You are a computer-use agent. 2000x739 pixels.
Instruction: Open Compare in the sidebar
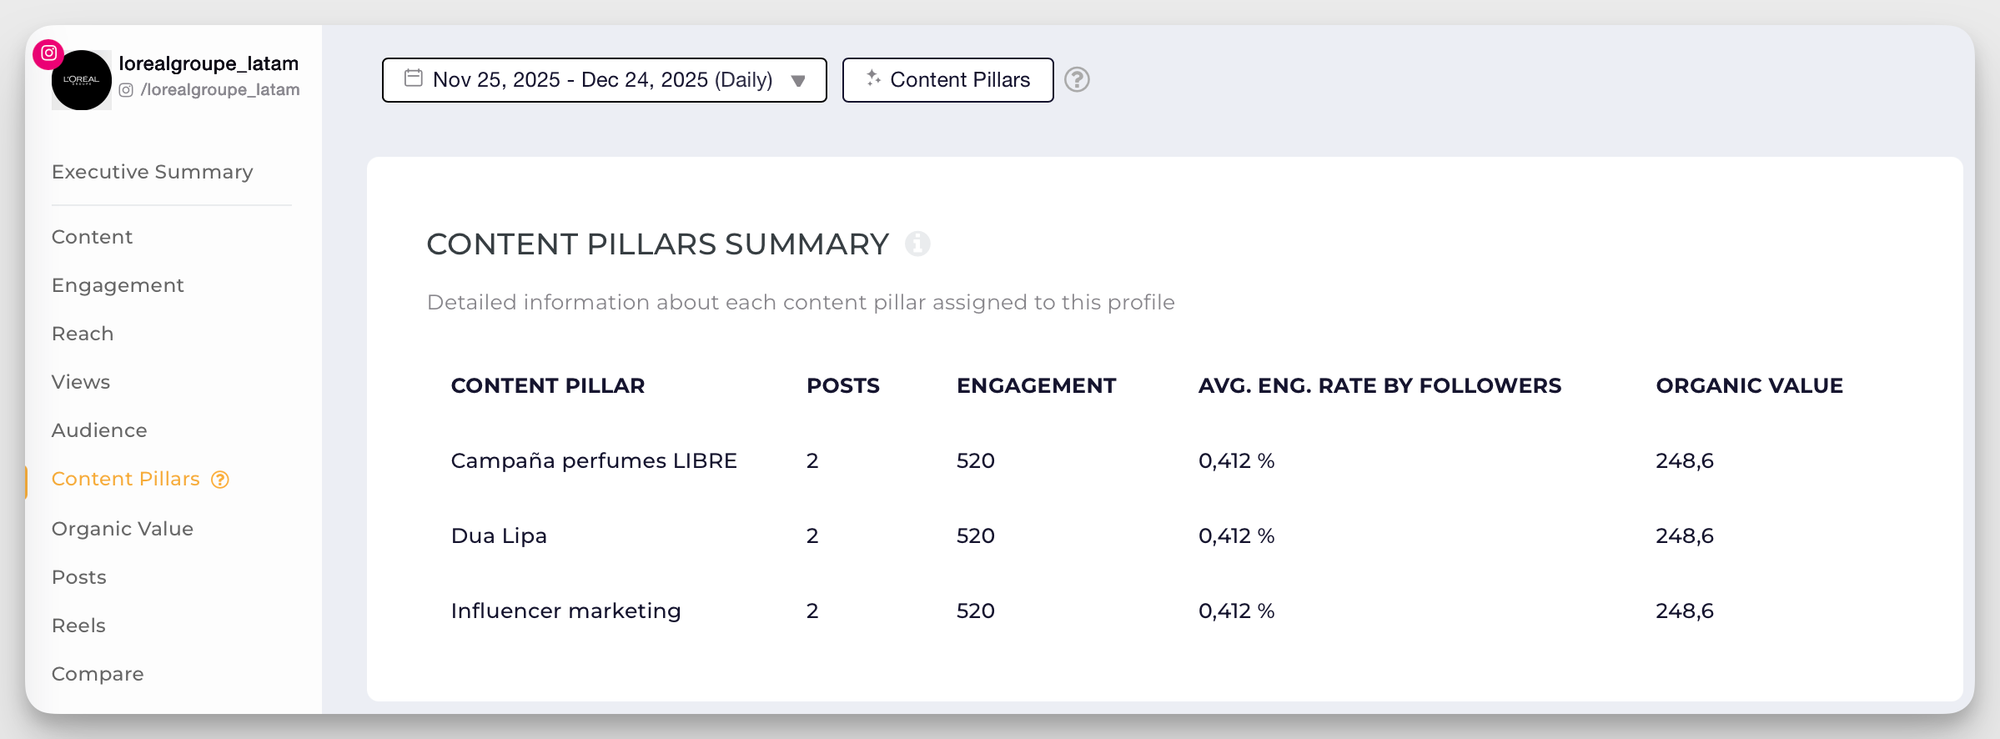click(x=98, y=675)
